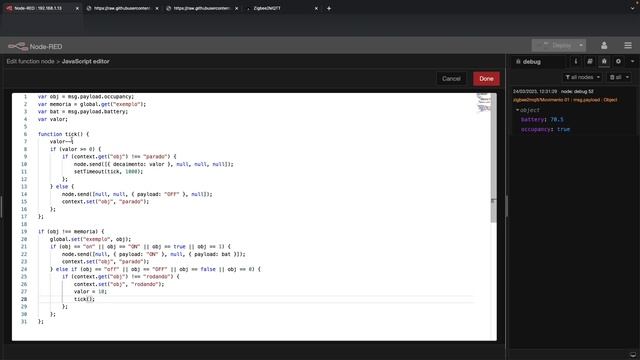640x360 pixels.
Task: Click line number 19 in the gutter
Action: point(24,231)
